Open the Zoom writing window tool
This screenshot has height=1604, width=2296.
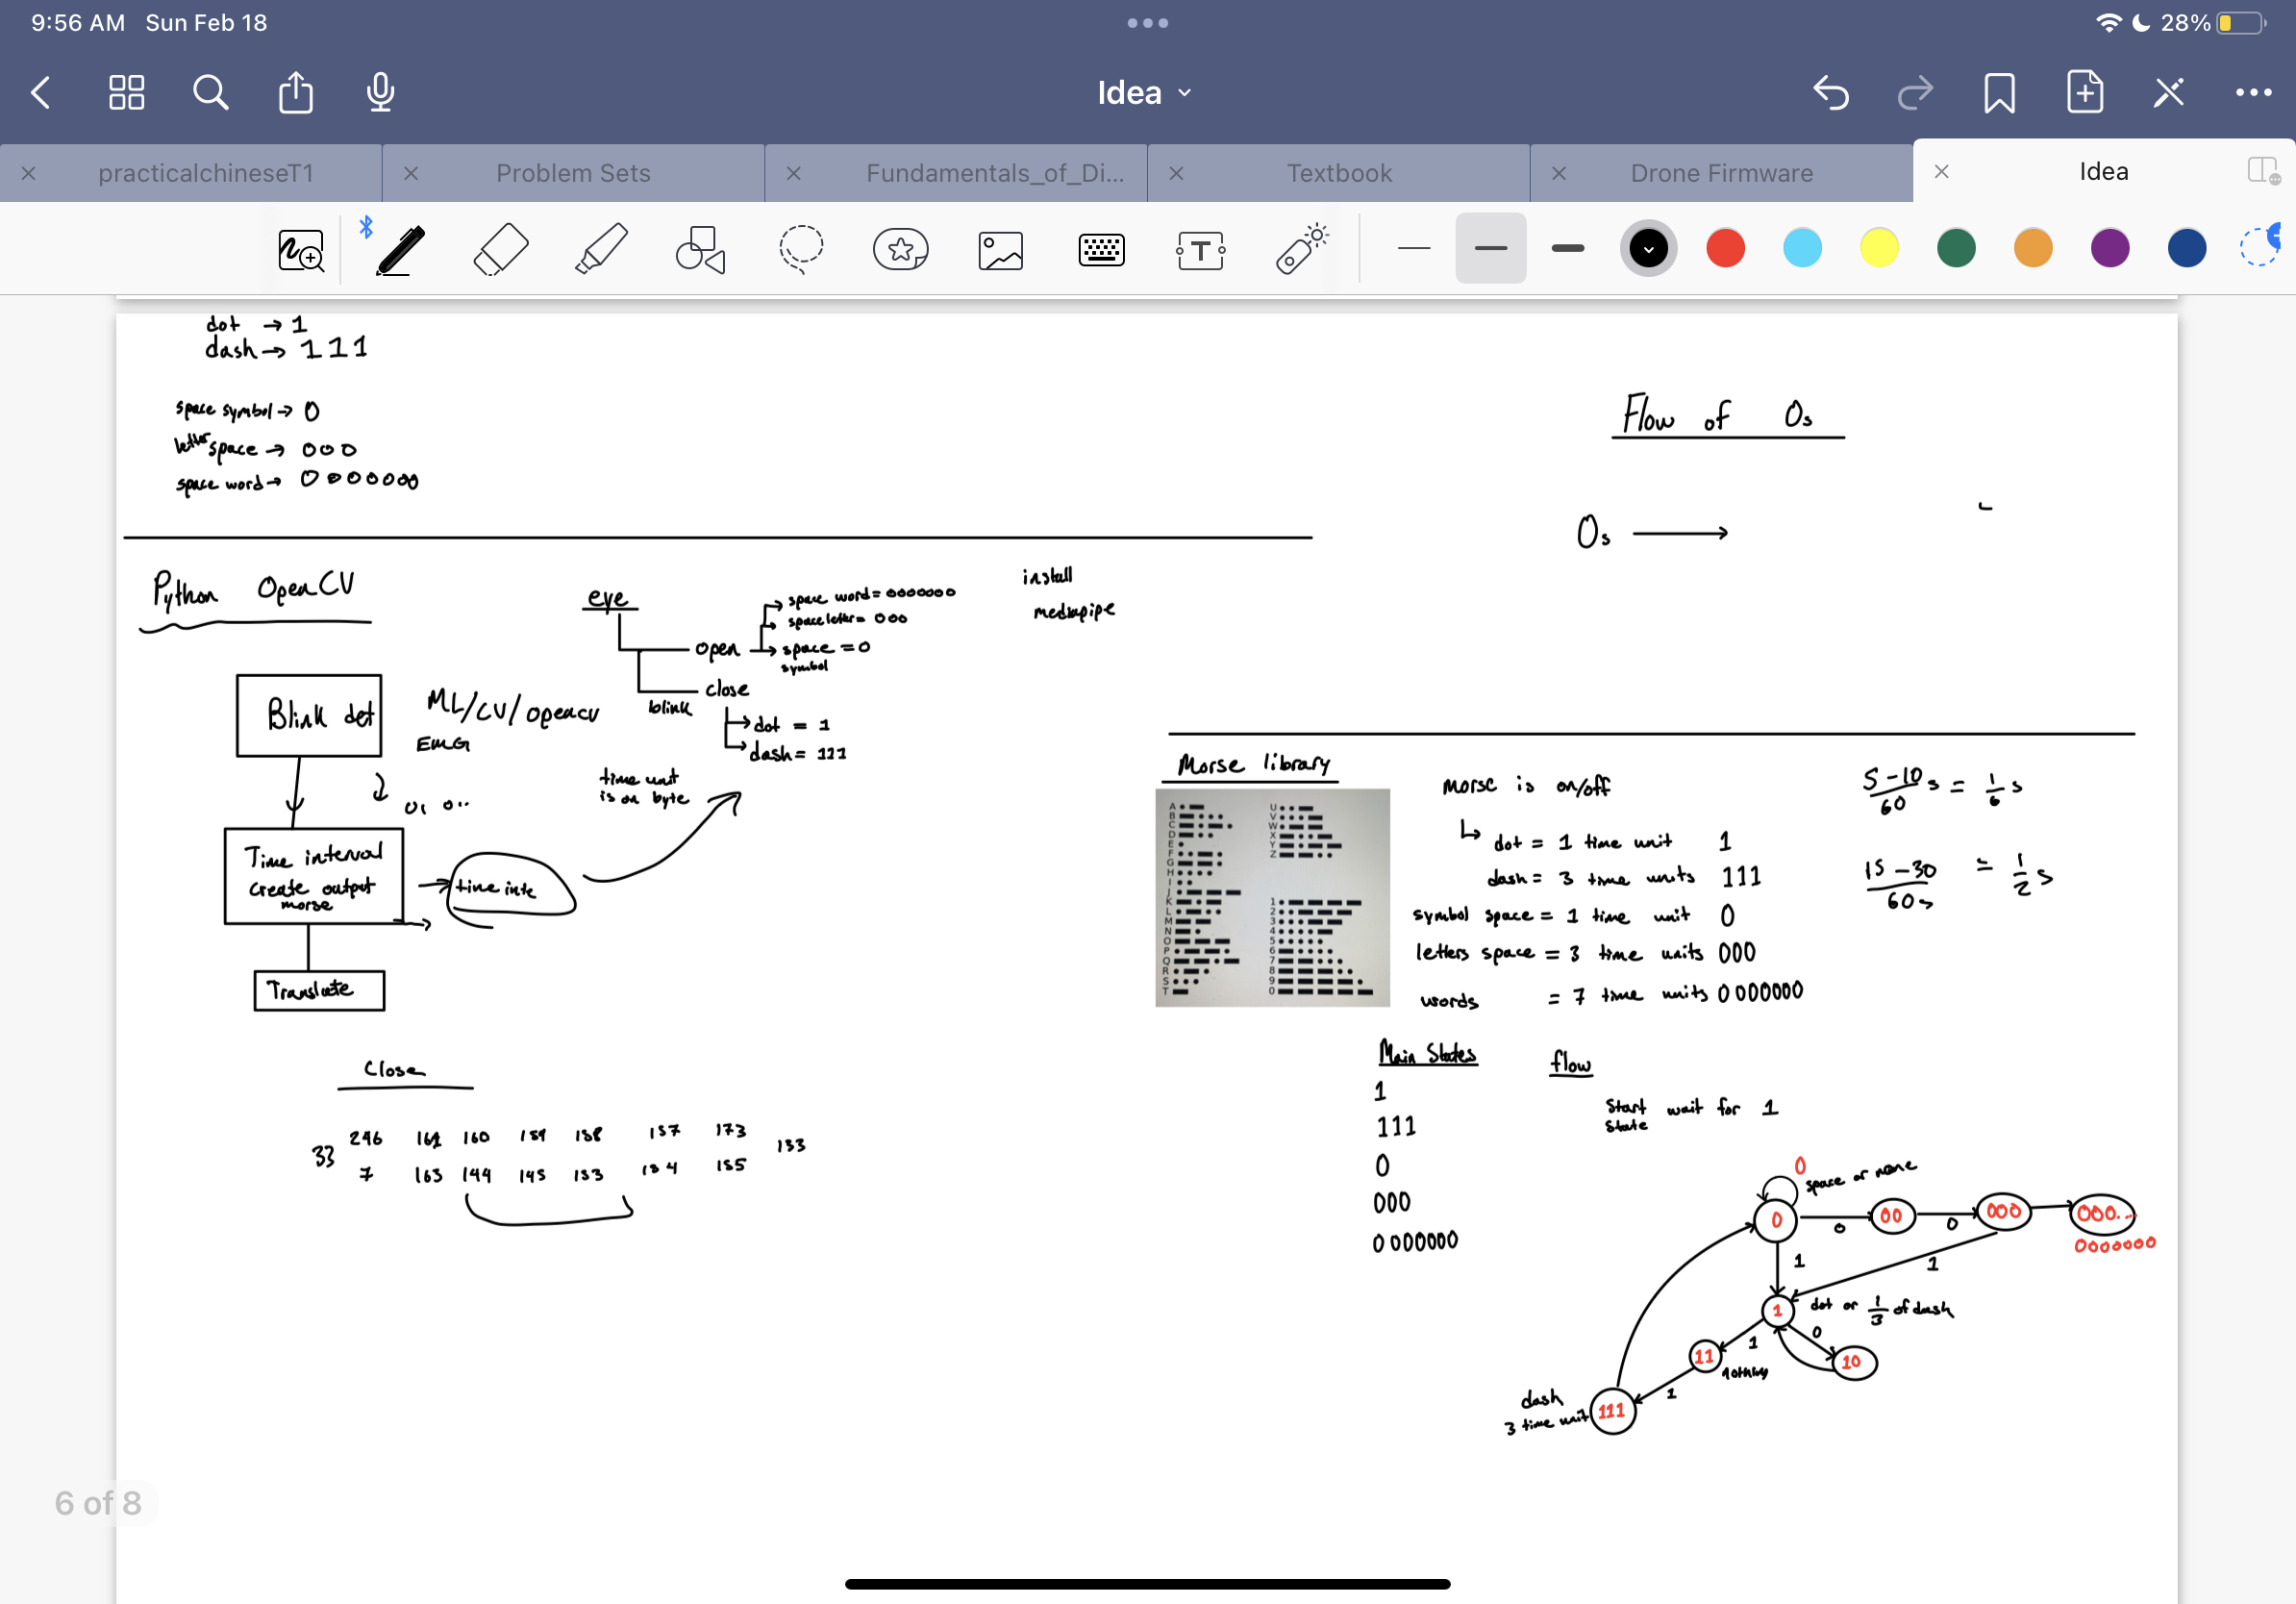300,250
